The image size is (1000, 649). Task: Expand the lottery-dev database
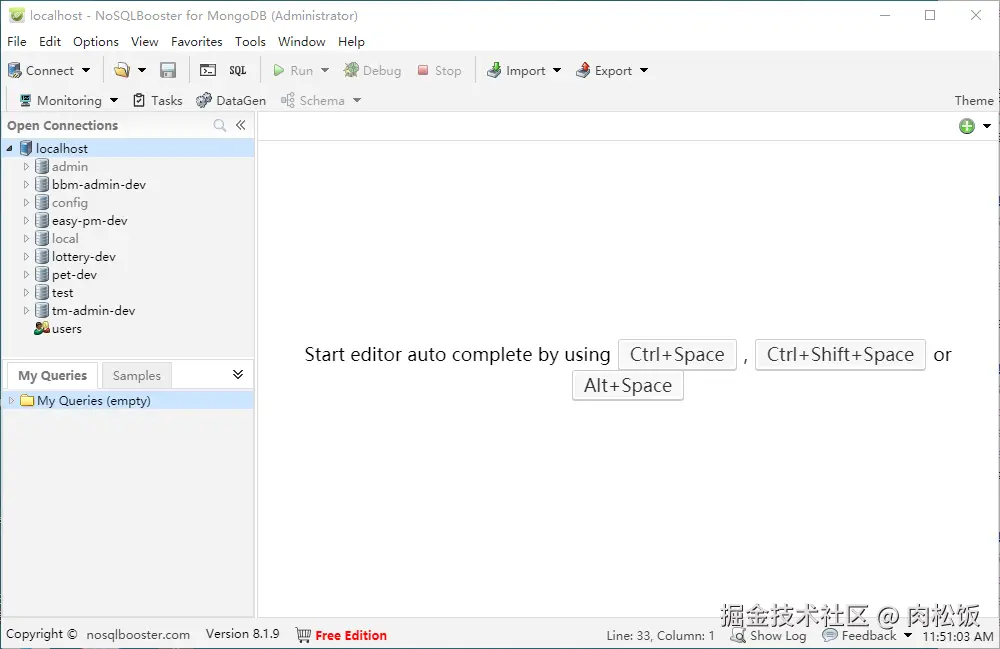26,256
